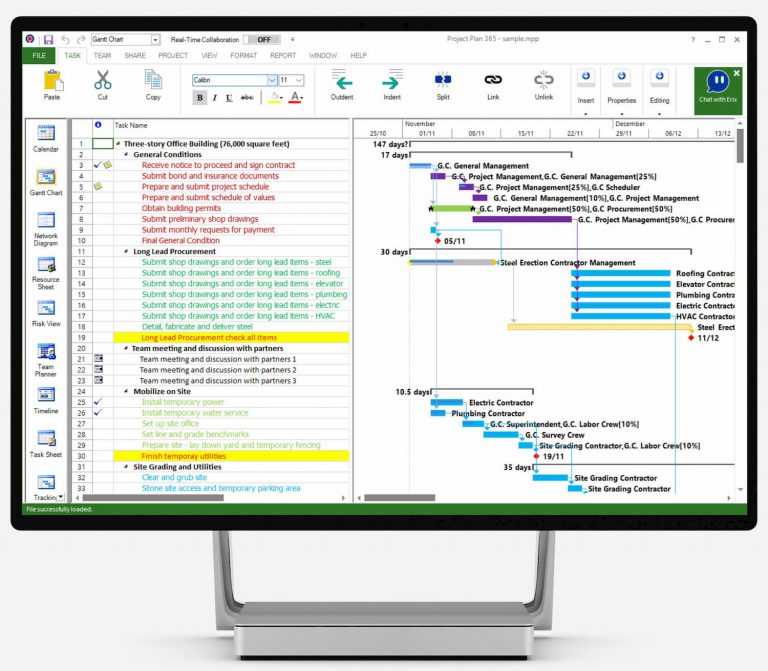Screen dimensions: 768x671
Task: Click the Indicators info column header icon
Action: (x=98, y=125)
